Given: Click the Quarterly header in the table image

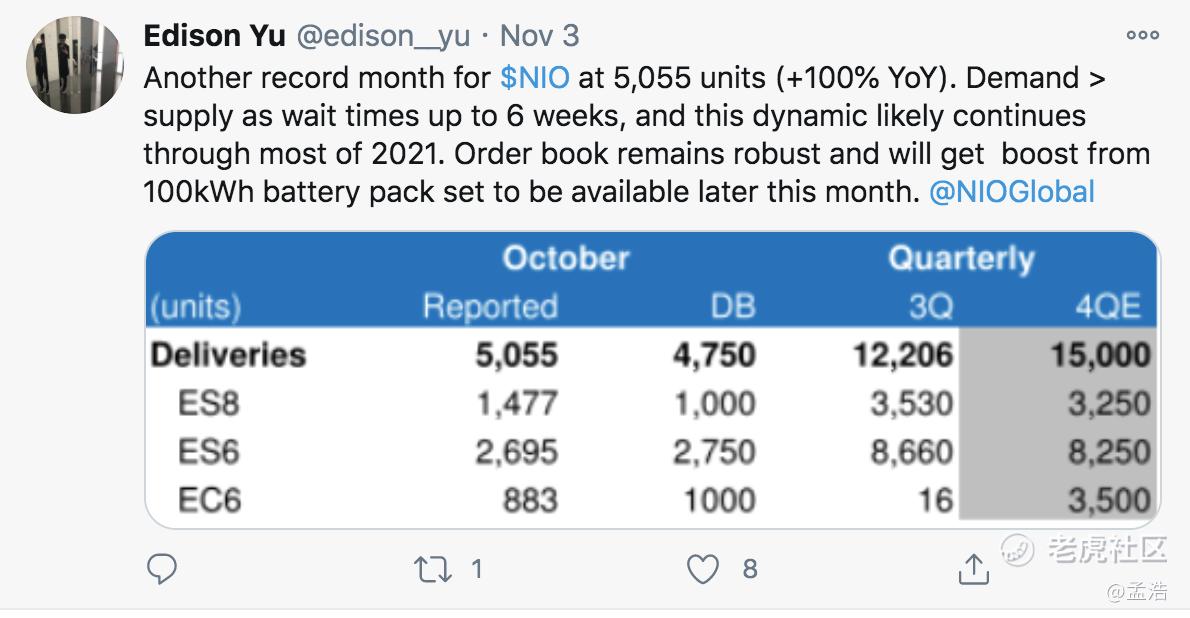Looking at the screenshot, I should tap(962, 259).
